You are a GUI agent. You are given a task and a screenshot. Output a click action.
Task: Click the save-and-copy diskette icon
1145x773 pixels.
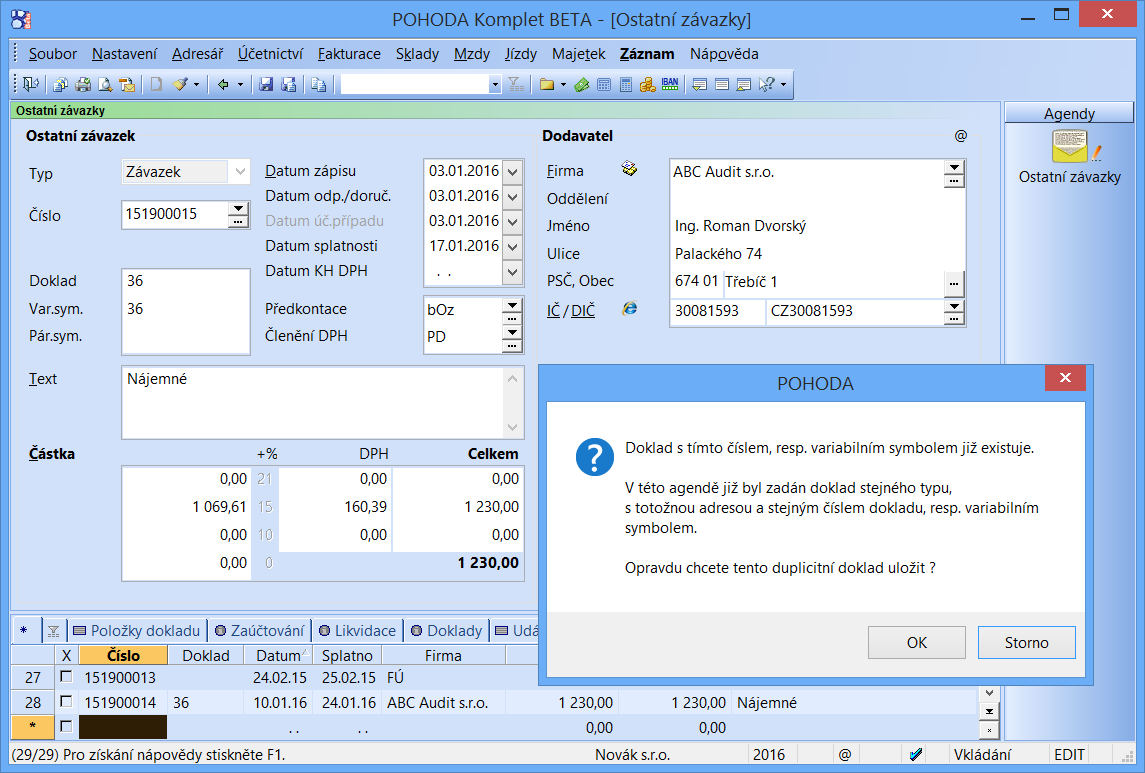pyautogui.click(x=289, y=85)
